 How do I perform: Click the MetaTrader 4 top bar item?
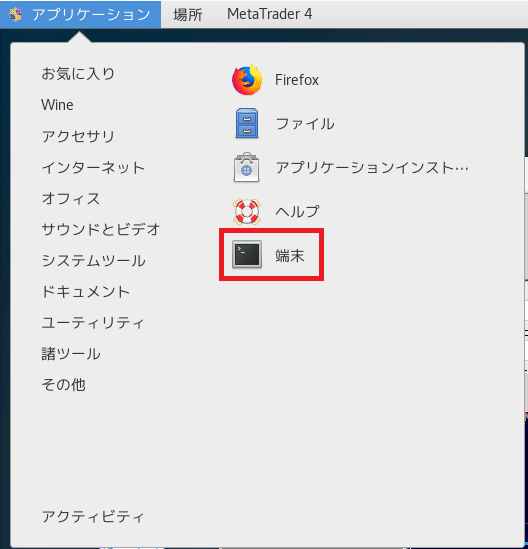[269, 14]
